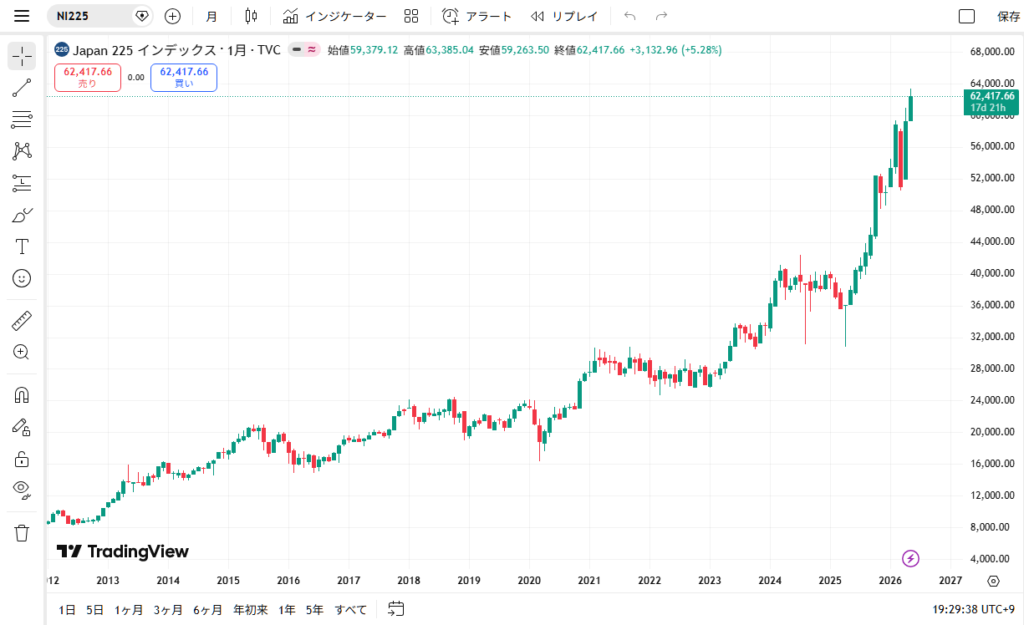Activate the zoom in tool
Screen dimensions: 1024x625
[x=22, y=353]
